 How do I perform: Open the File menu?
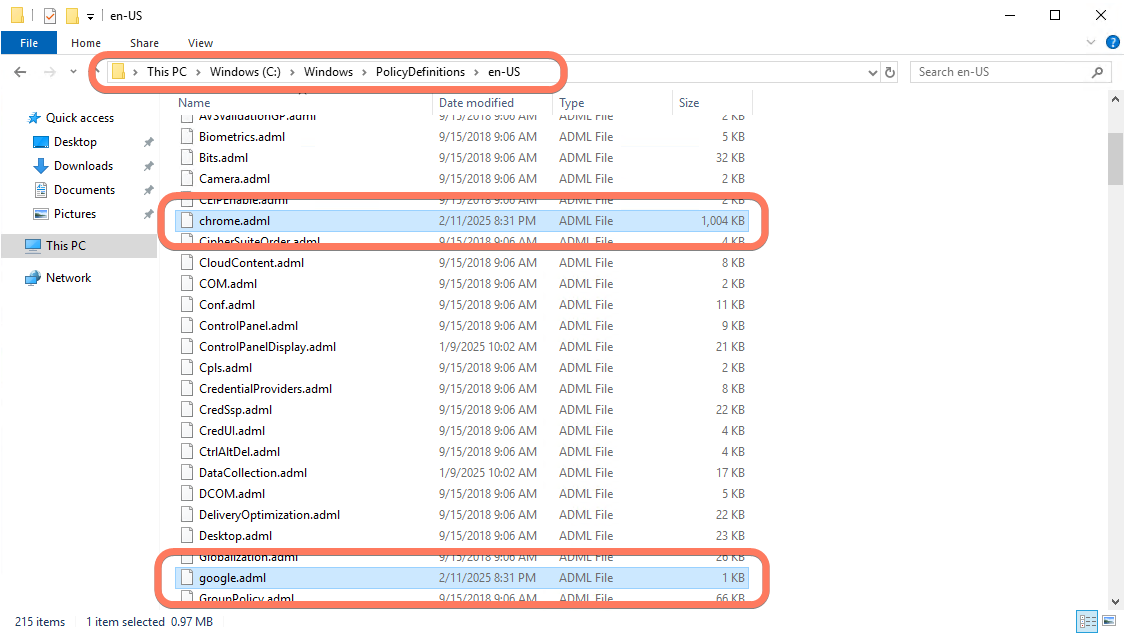(x=29, y=43)
